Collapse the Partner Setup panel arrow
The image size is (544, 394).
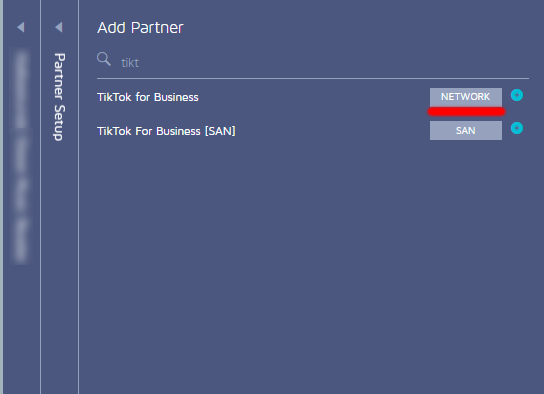[x=59, y=27]
